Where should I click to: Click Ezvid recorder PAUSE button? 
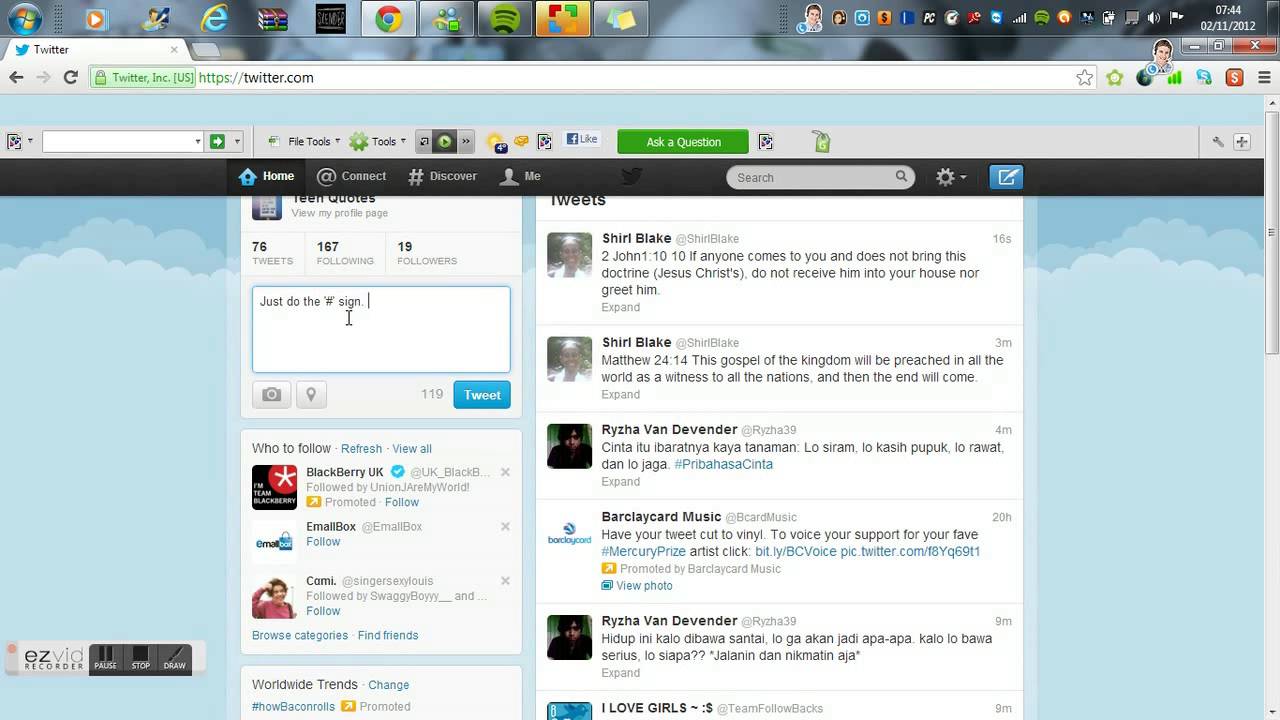point(105,658)
